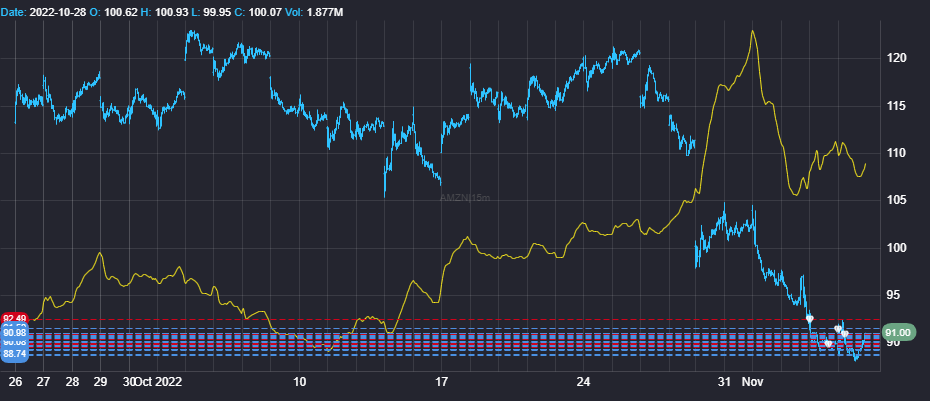Viewport: 930px width, 401px height.
Task: Click the low value 99.95
Action: [x=217, y=12]
